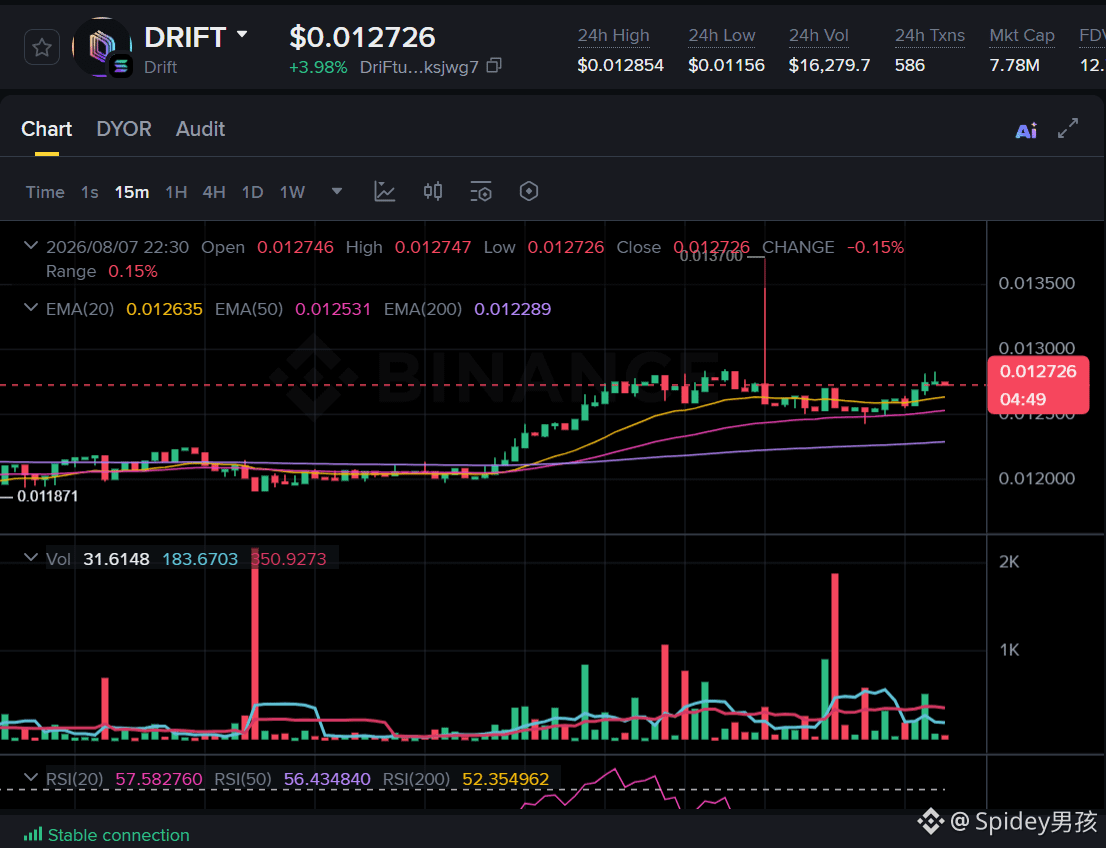Select the 15m interval
Screen dimensions: 1106x848
pyautogui.click(x=132, y=192)
